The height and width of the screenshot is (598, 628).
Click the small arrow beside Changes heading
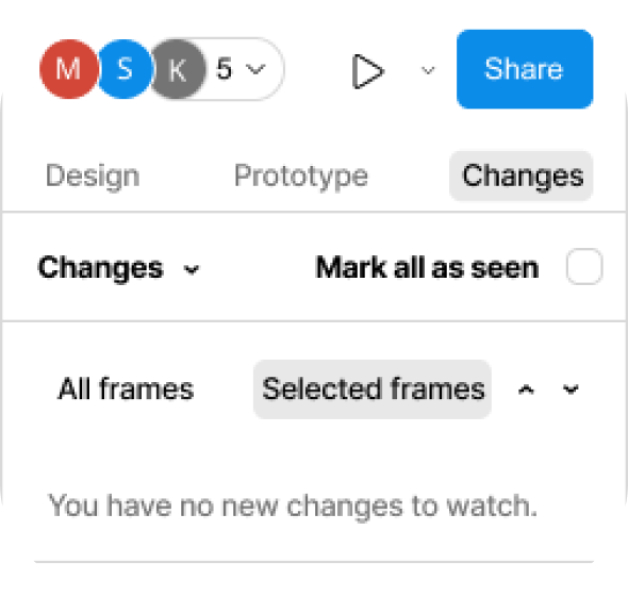coord(192,269)
